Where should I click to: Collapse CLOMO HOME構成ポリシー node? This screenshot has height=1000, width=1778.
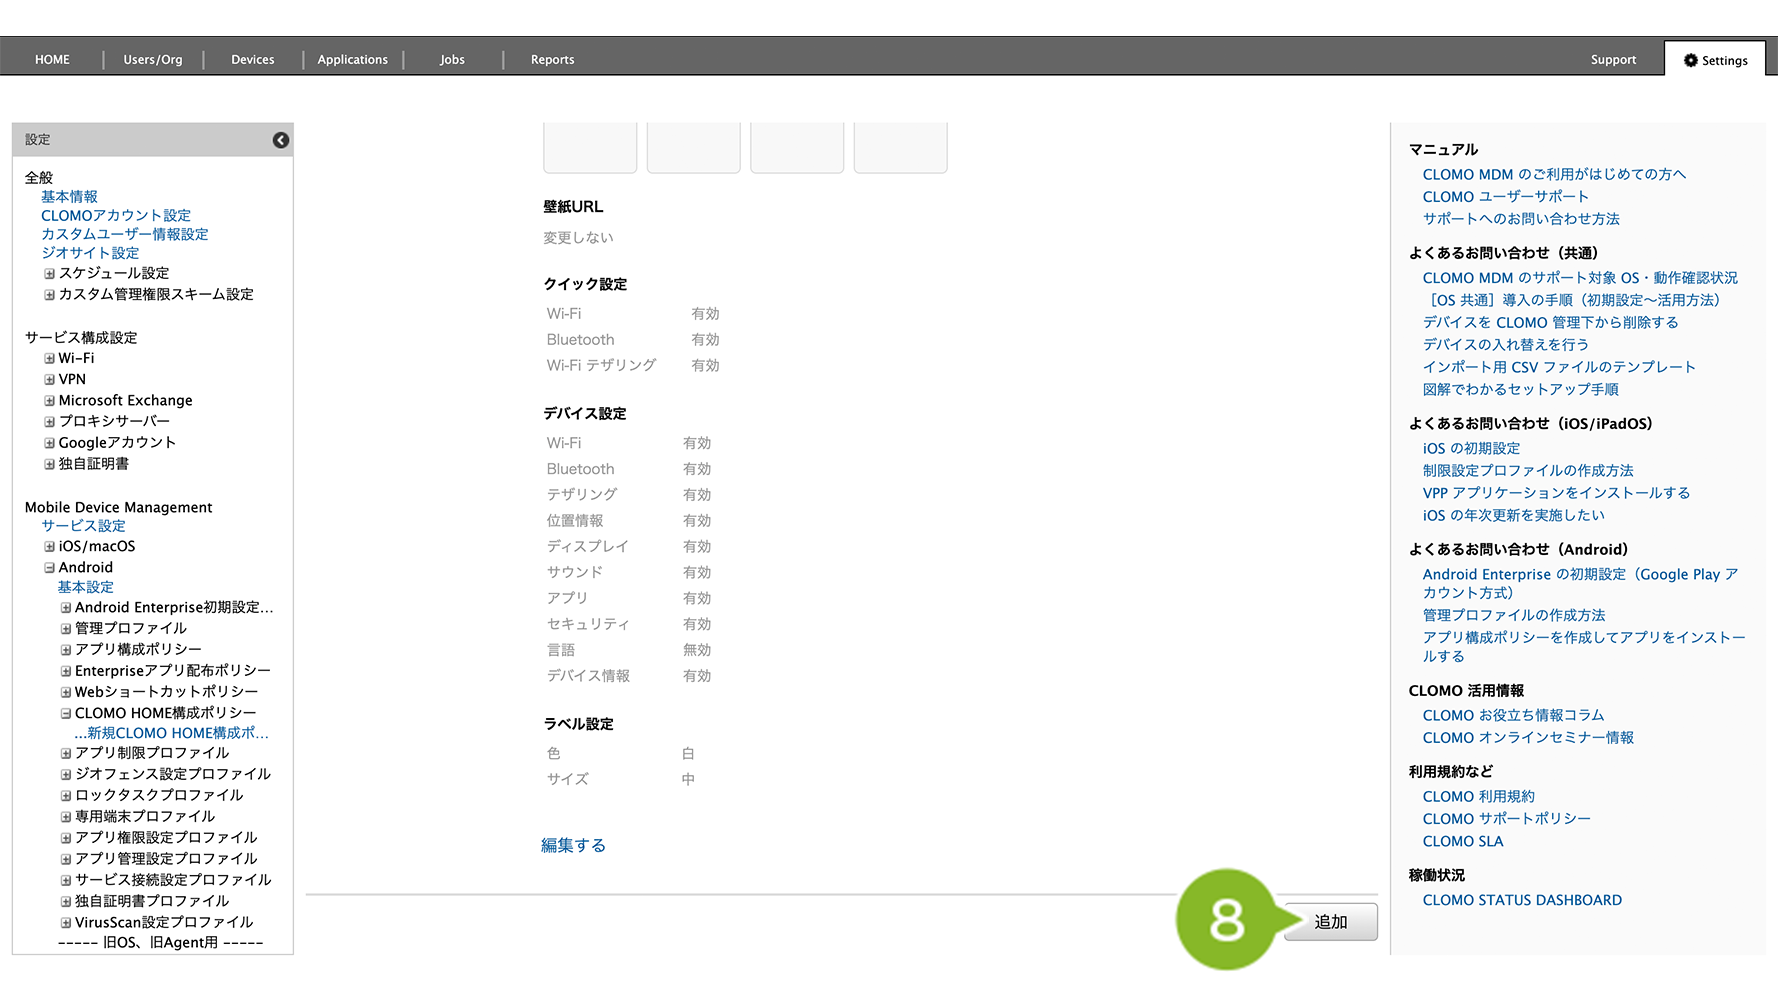(x=66, y=714)
